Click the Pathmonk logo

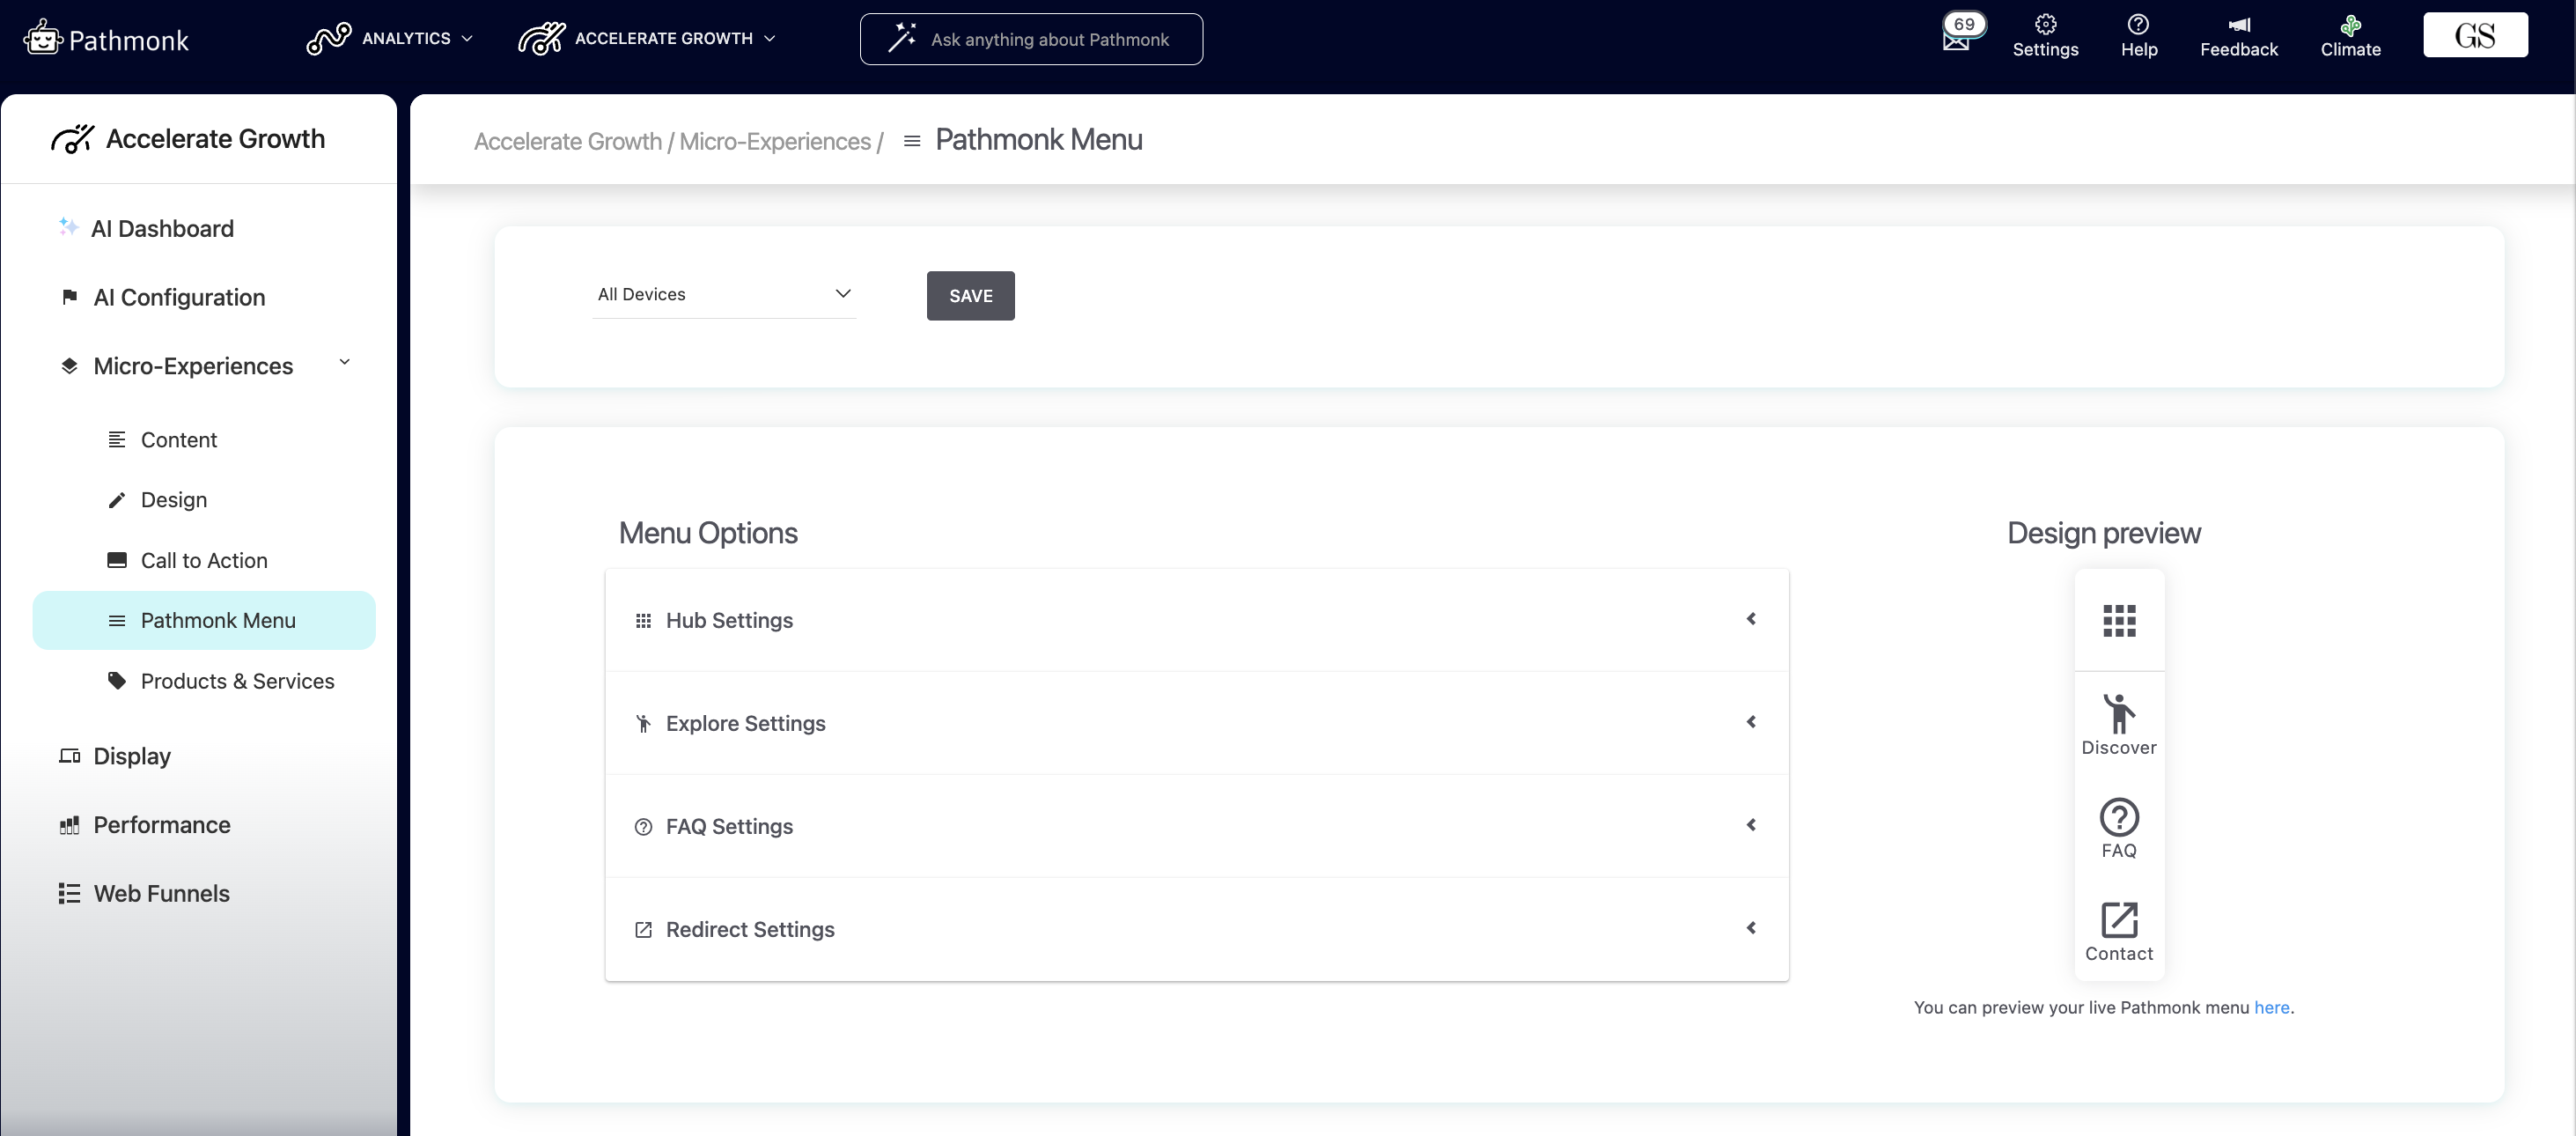tap(106, 39)
